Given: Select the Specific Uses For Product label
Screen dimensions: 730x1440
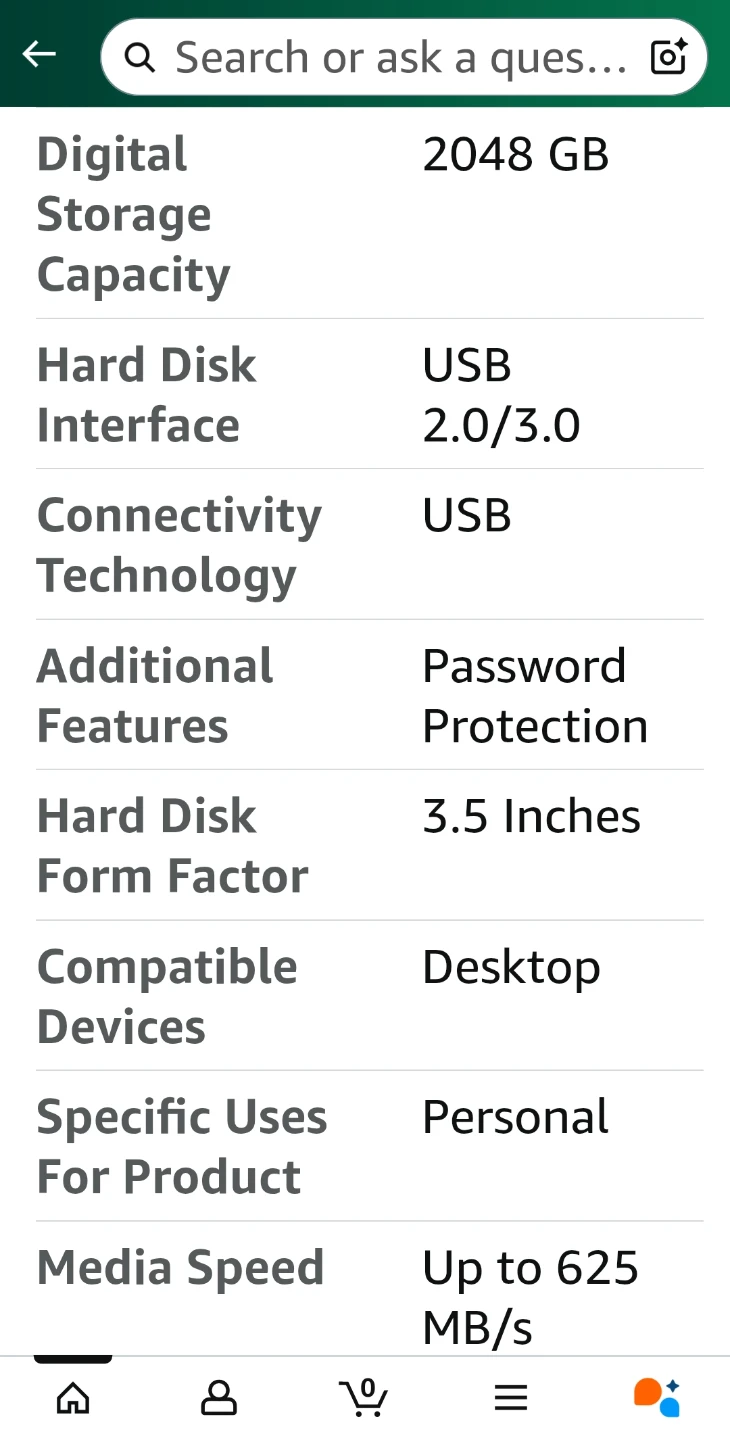Looking at the screenshot, I should (x=181, y=1147).
